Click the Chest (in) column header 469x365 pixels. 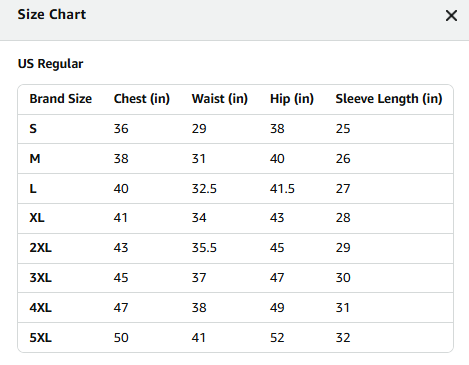tap(142, 99)
